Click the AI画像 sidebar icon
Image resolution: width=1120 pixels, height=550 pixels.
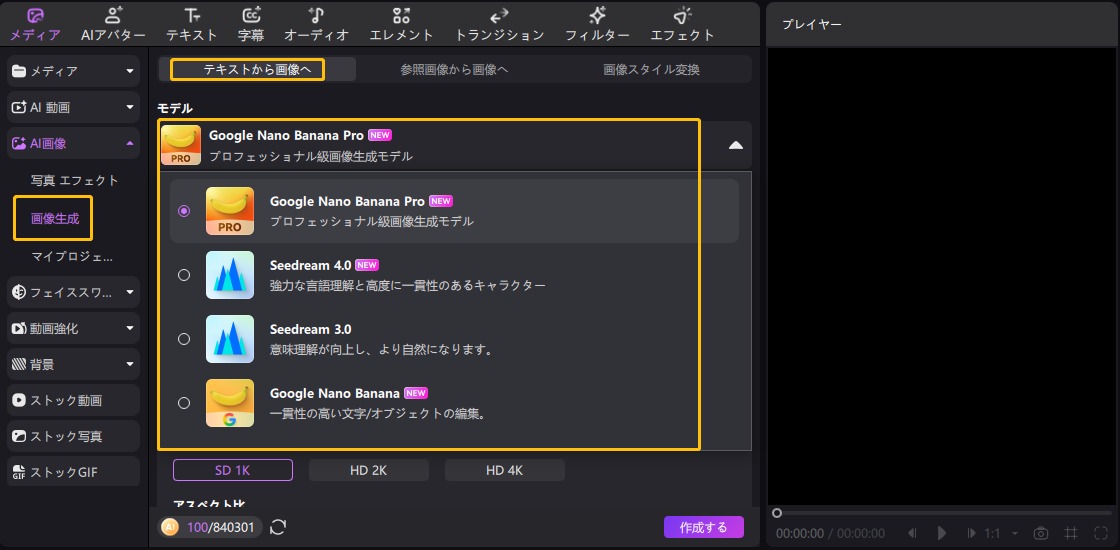point(19,144)
